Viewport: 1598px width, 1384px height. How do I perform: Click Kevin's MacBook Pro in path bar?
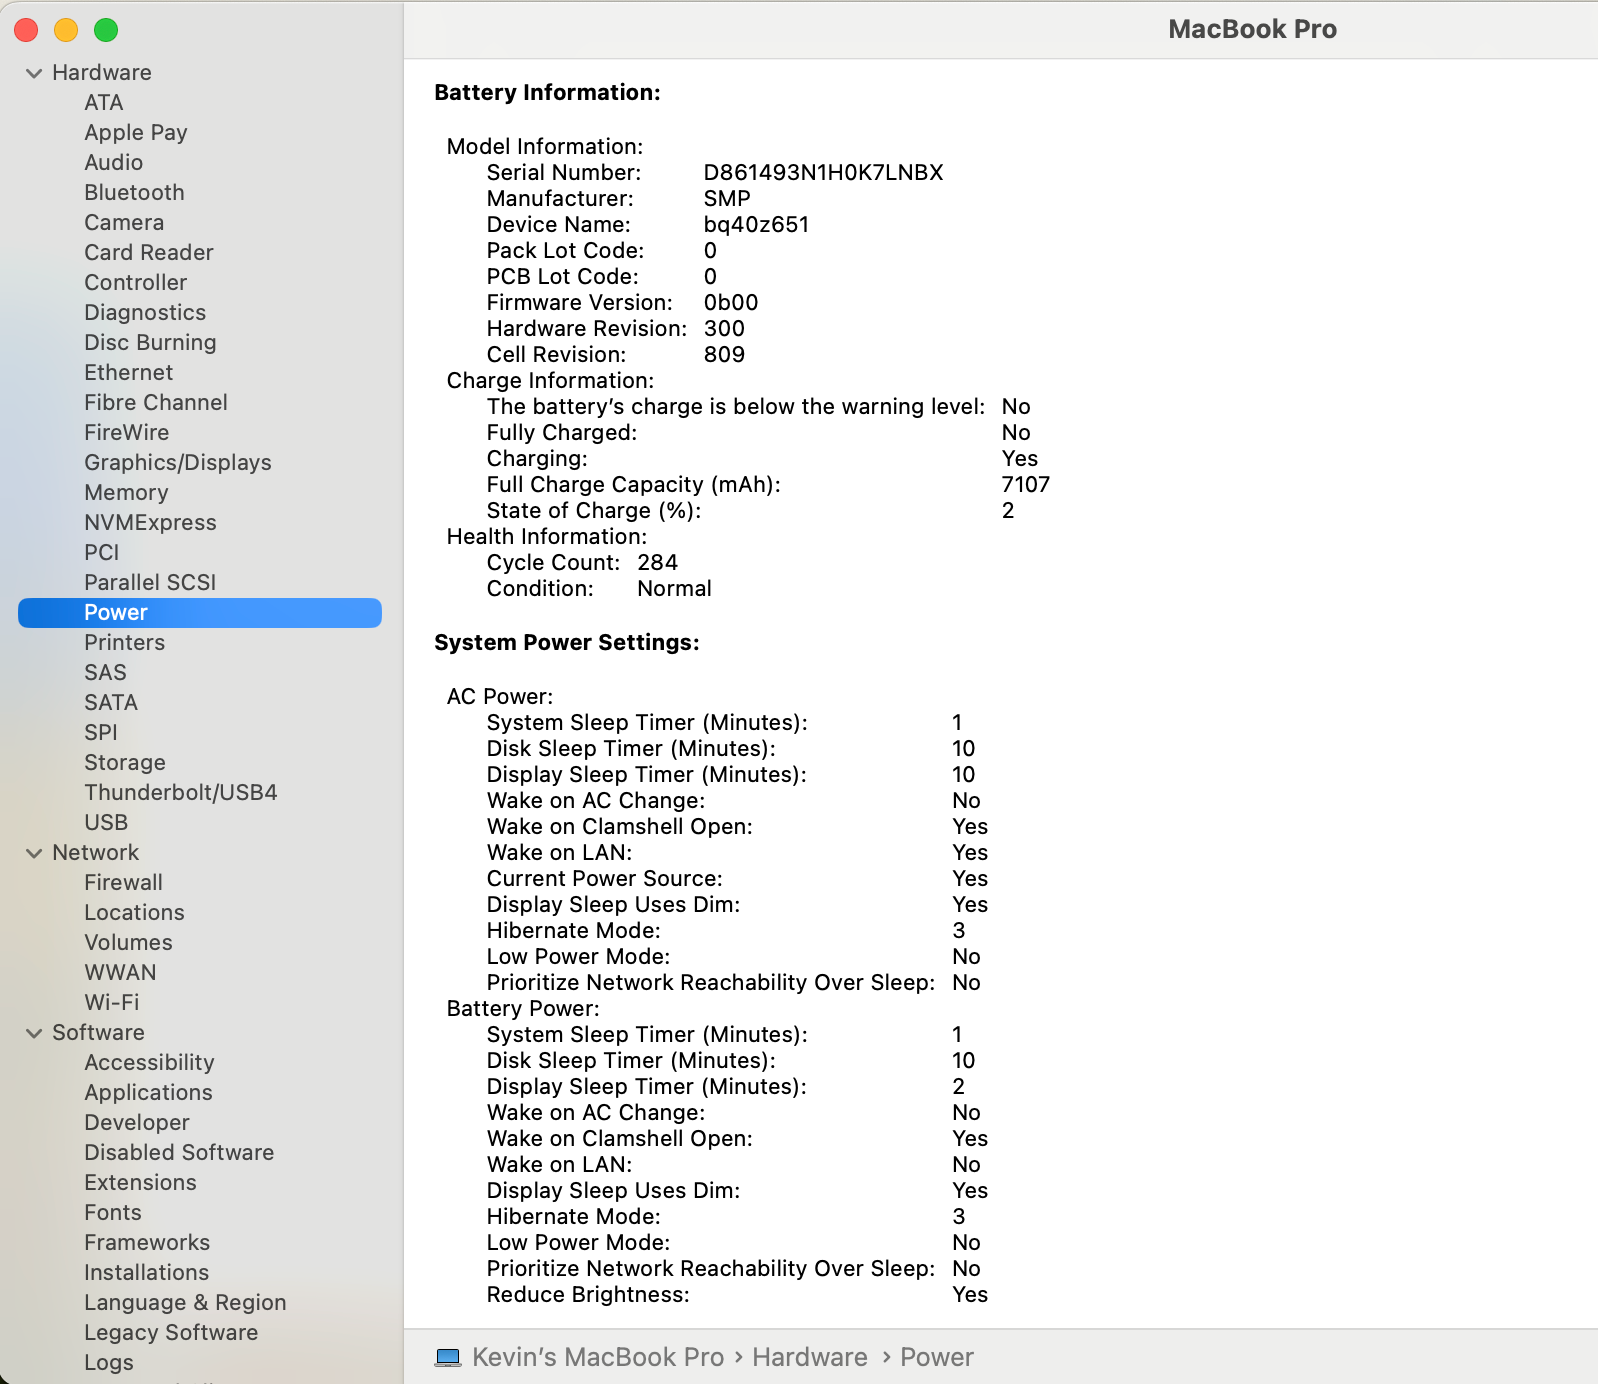point(597,1357)
